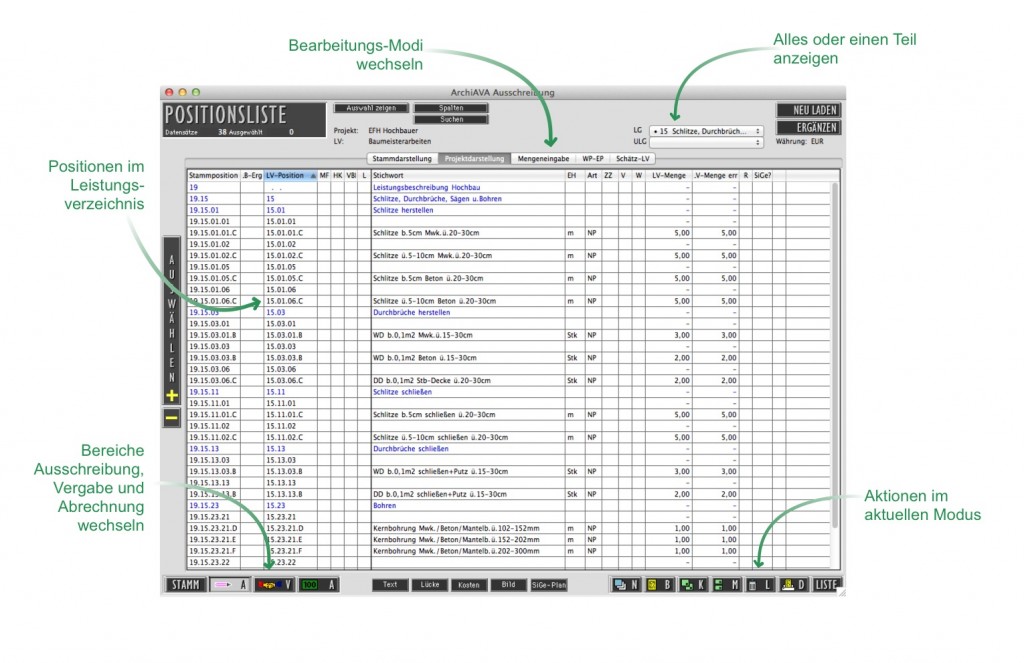Click the NEU LADEN button
1024x663 pixels.
(x=808, y=110)
